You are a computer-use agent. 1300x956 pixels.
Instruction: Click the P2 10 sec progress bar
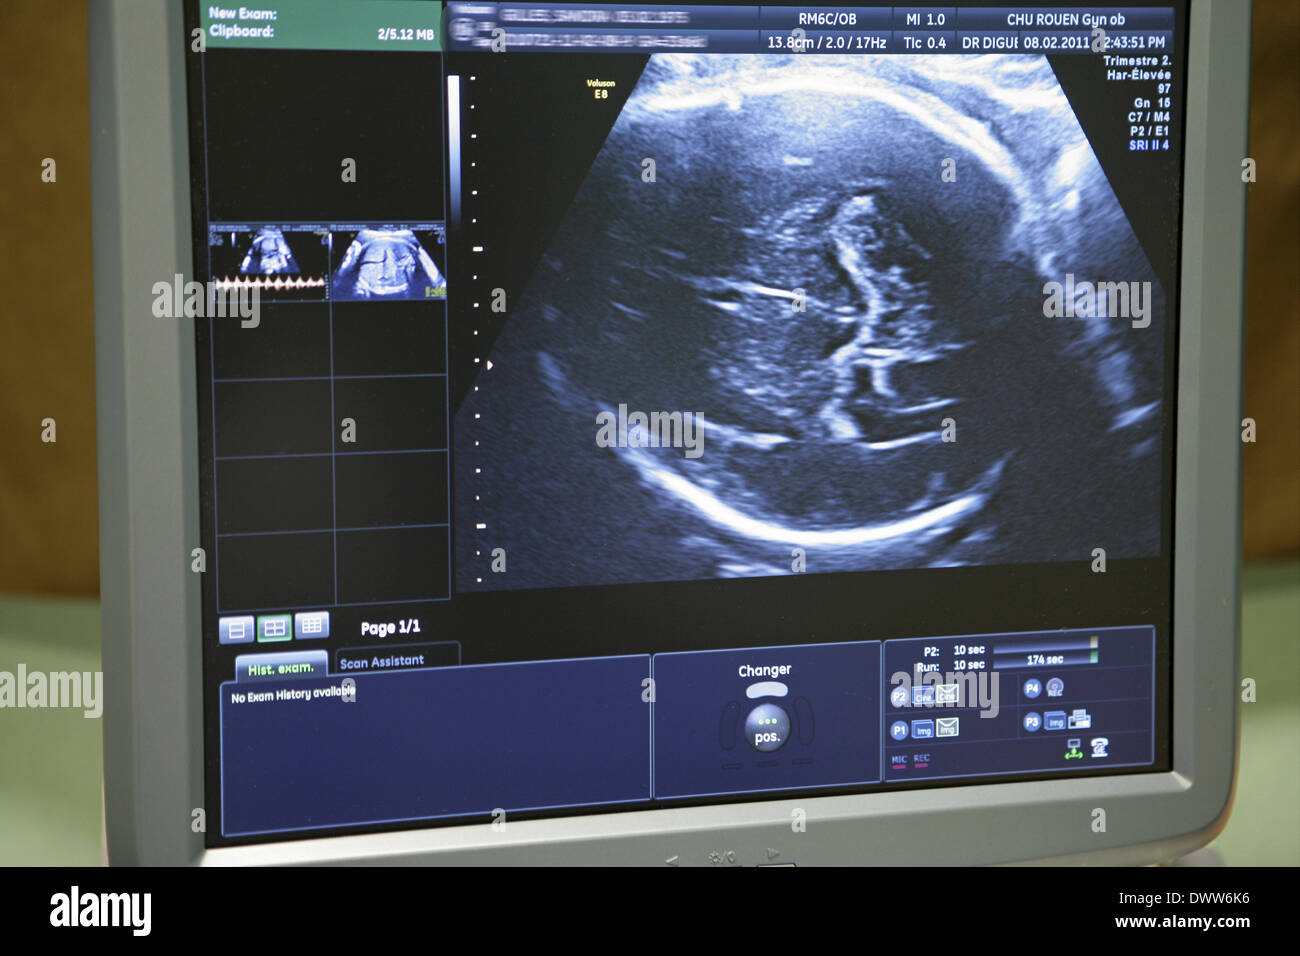click(1045, 644)
